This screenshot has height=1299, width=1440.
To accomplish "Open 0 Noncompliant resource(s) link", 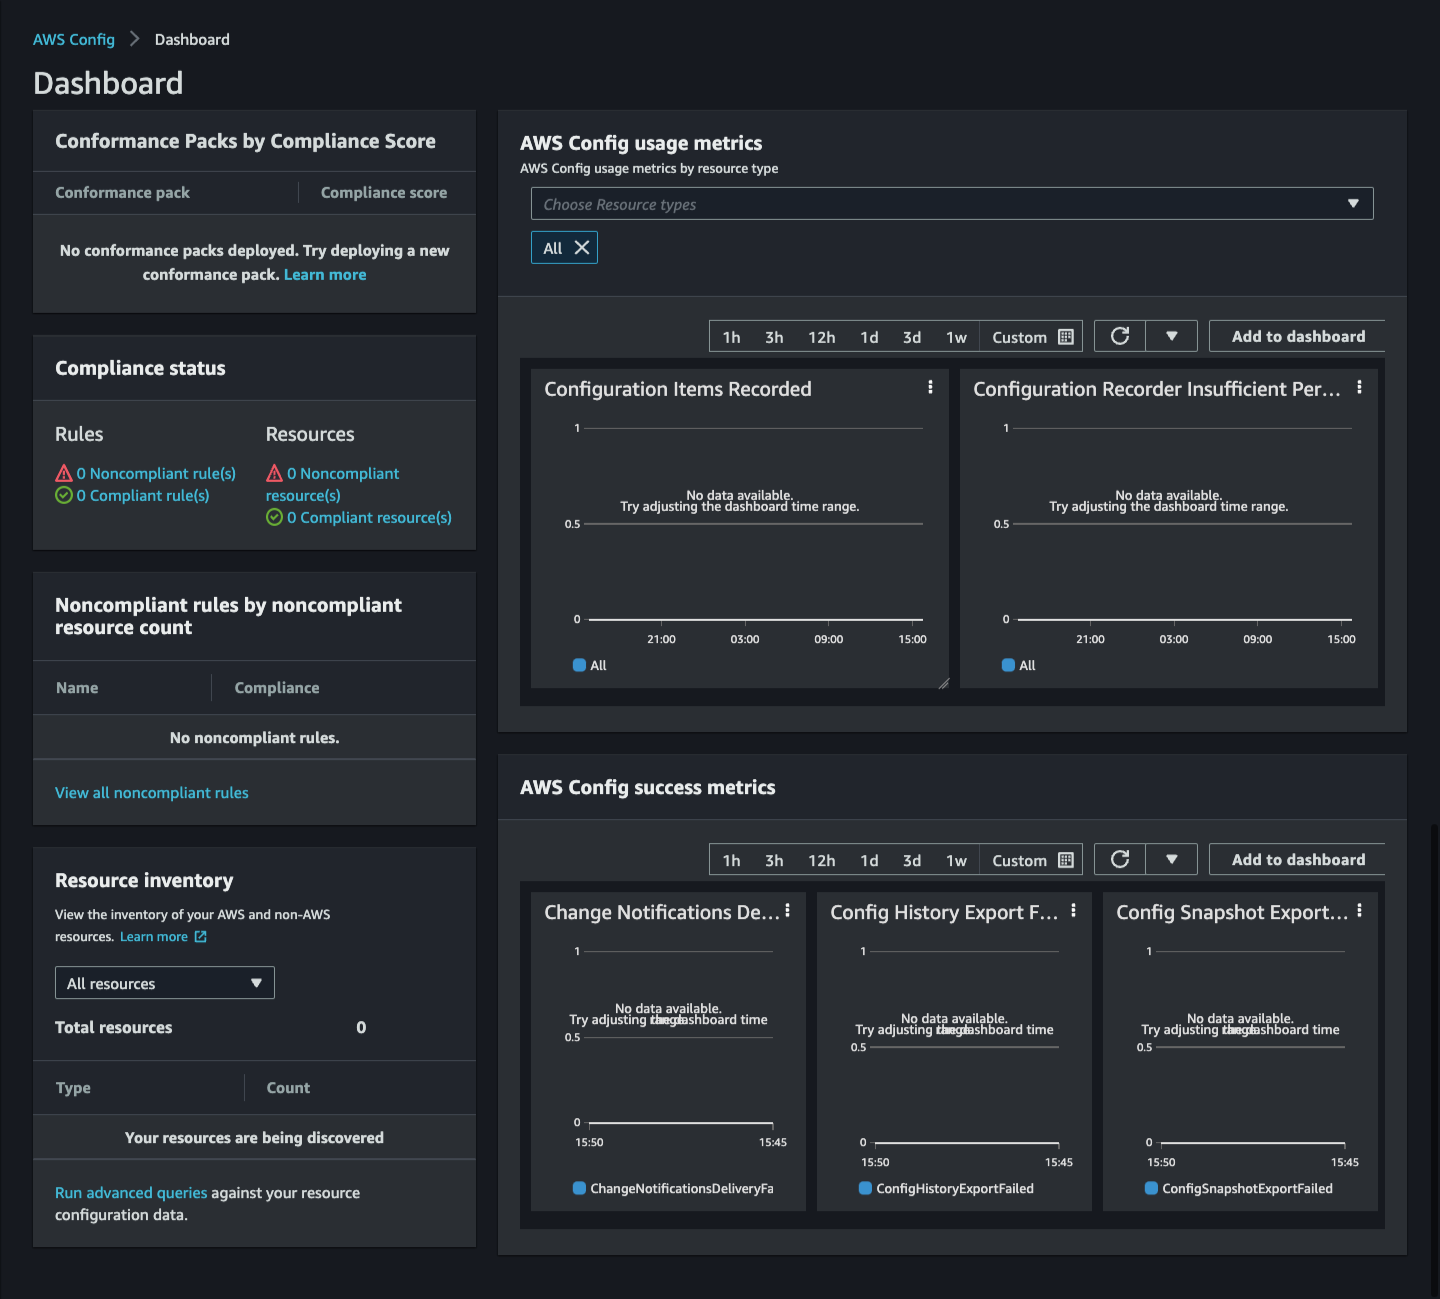I will point(332,484).
